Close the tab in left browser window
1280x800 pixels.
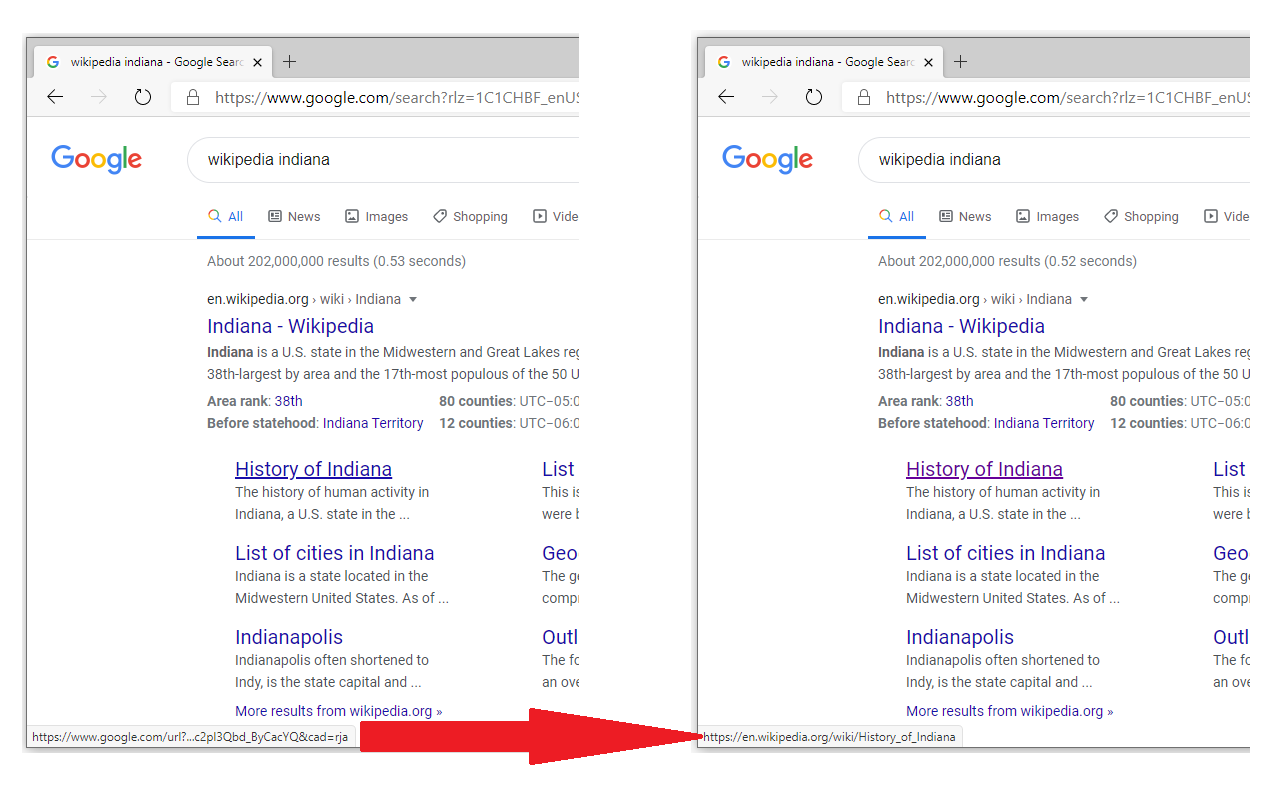[257, 62]
